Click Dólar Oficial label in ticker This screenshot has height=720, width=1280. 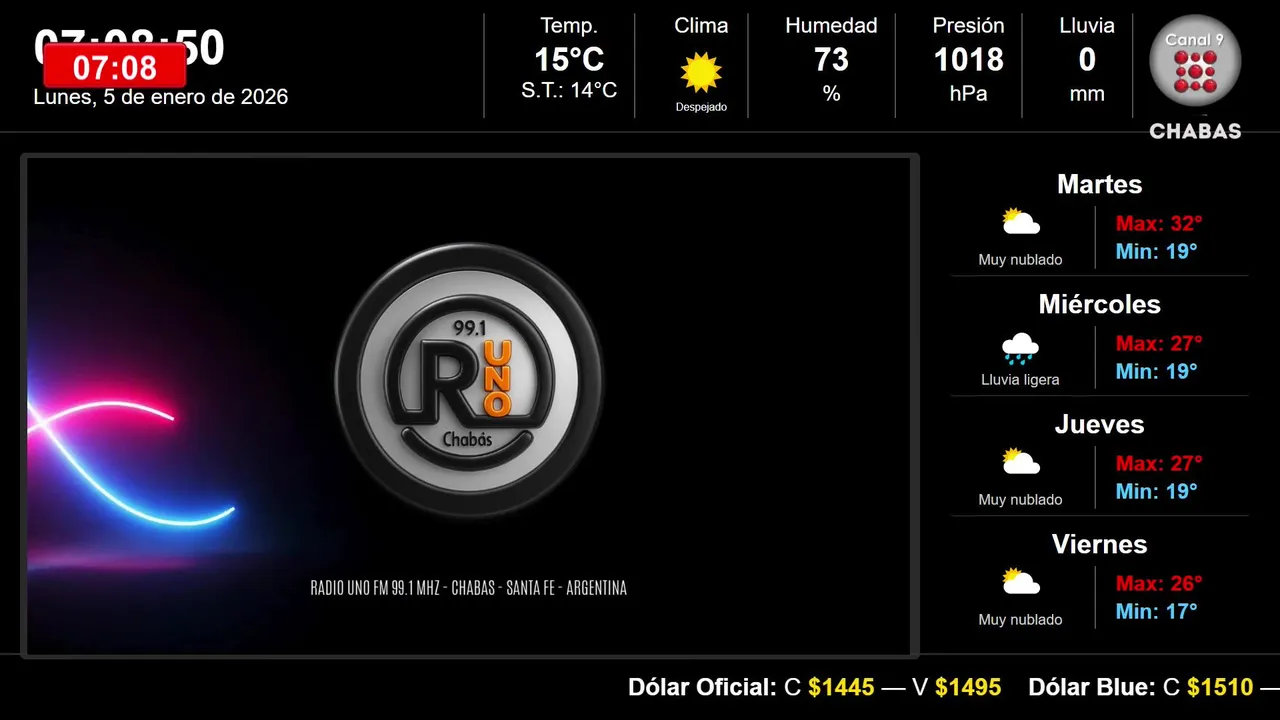[x=703, y=687]
